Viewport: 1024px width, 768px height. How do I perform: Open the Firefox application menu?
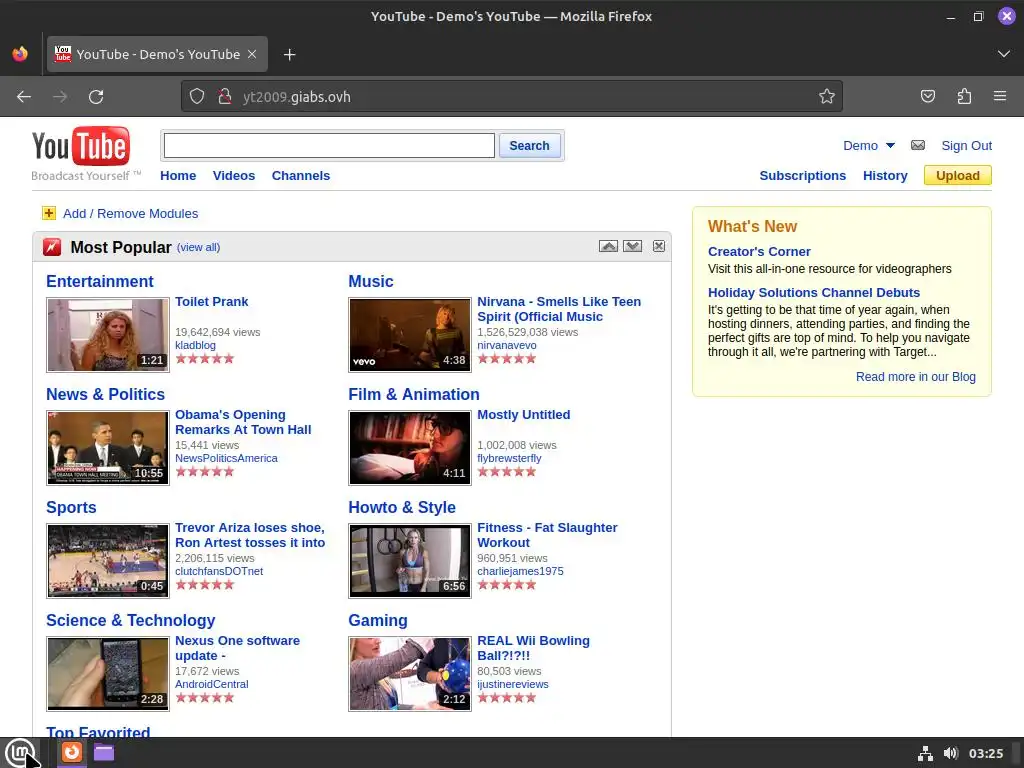click(x=1000, y=97)
